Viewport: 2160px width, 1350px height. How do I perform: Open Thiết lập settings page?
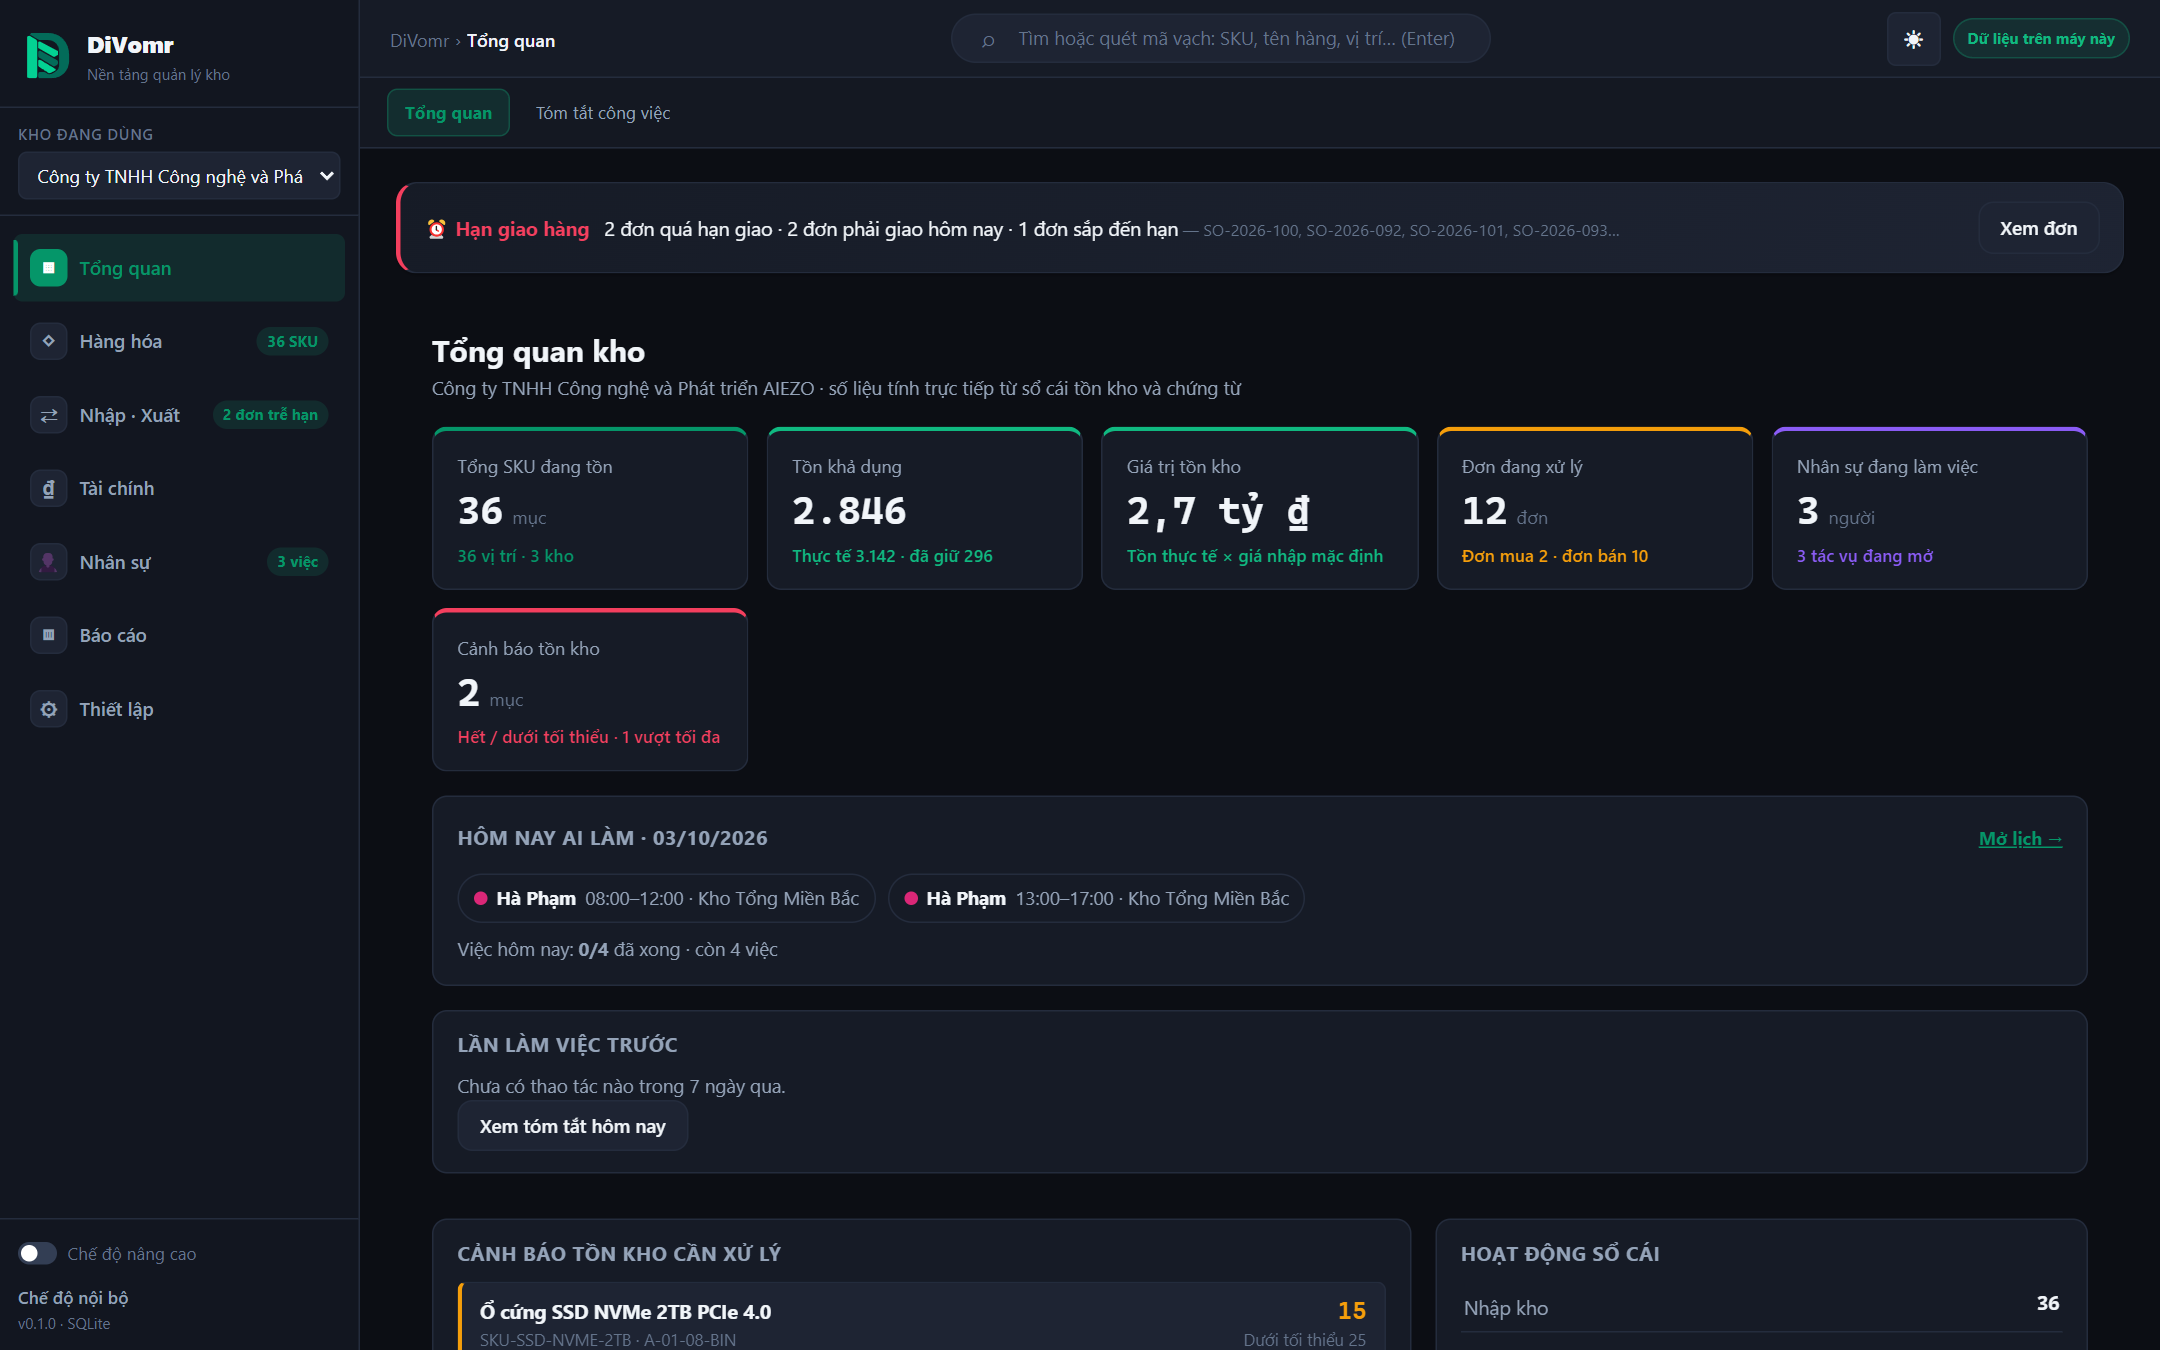pyautogui.click(x=179, y=709)
